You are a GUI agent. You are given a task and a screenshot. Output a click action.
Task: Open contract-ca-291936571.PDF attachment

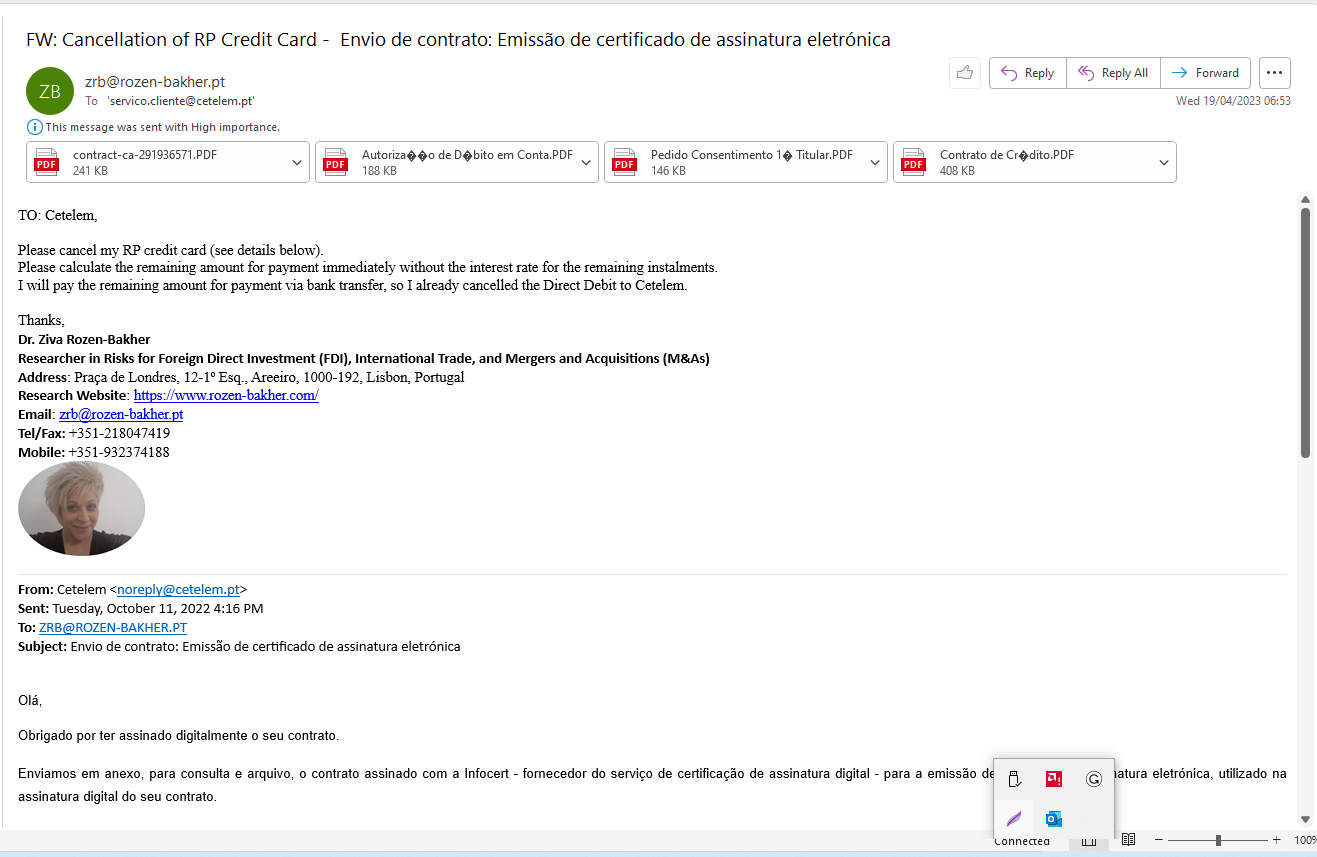158,162
